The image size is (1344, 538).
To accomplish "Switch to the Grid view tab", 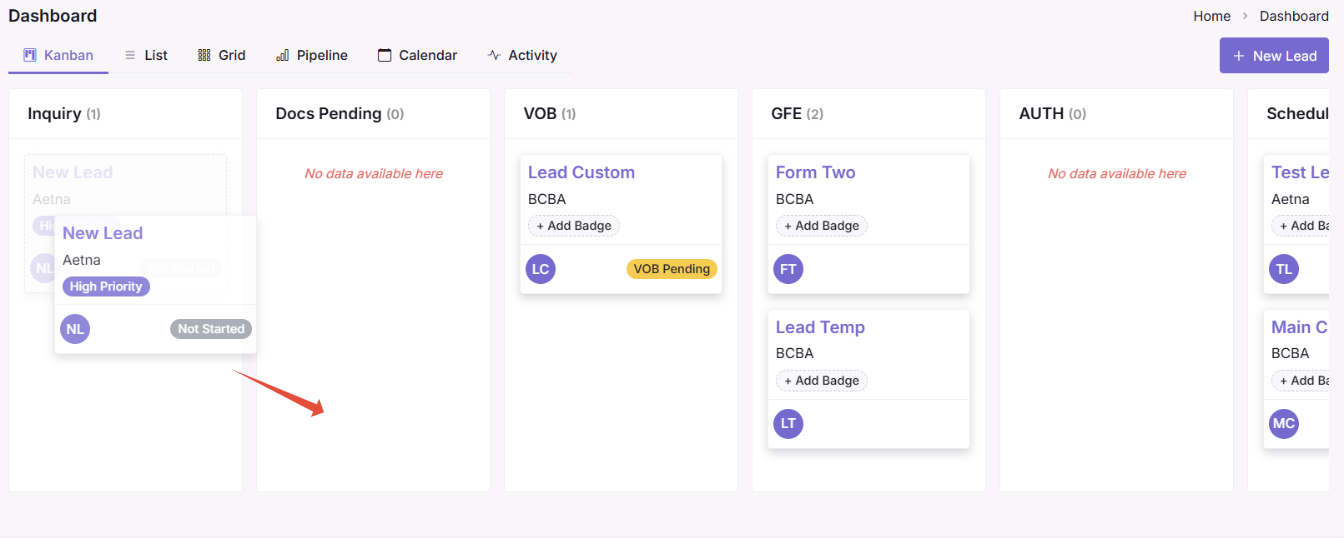I will point(222,55).
